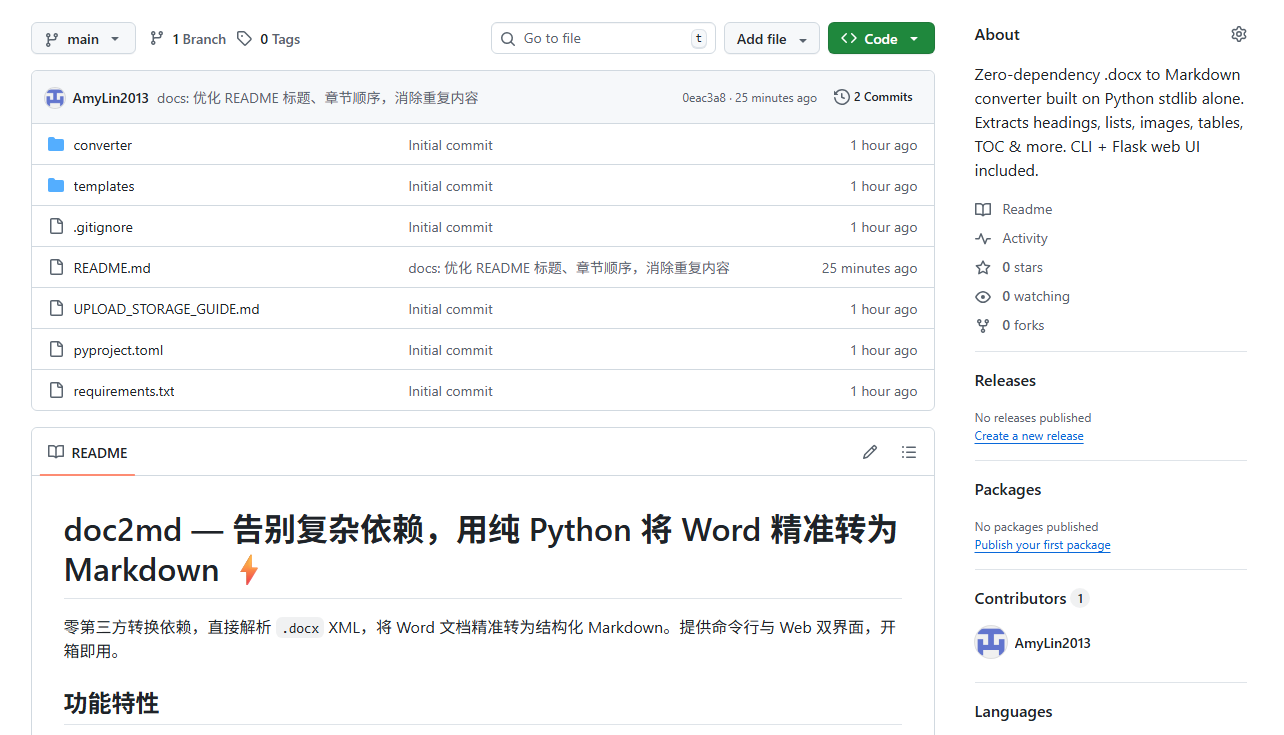This screenshot has height=735, width=1284.
Task: Open the green Code dropdown
Action: tap(881, 38)
